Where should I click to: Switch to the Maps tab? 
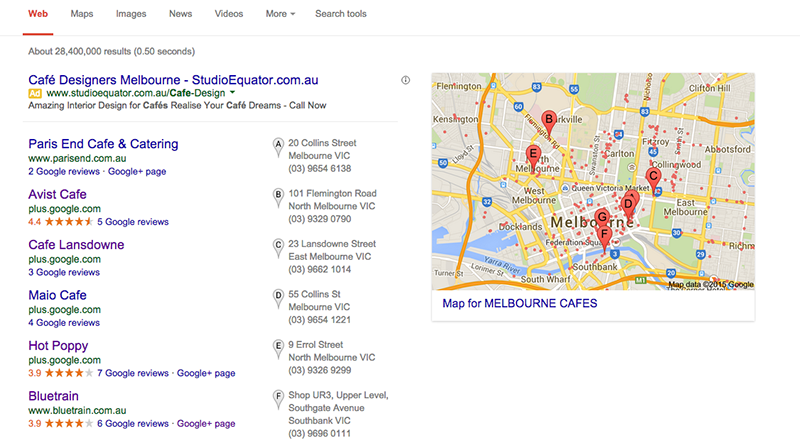82,14
